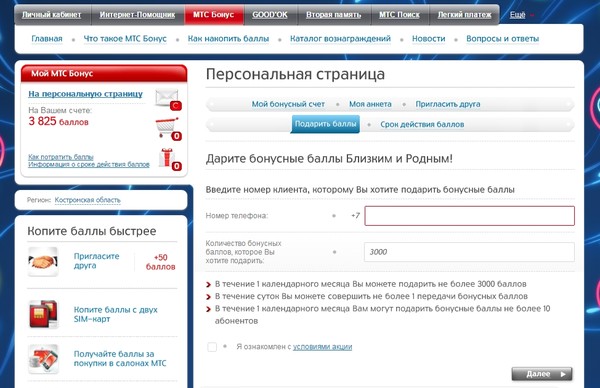Click the two SIM-cards image
The image size is (600, 388).
pyautogui.click(x=44, y=315)
